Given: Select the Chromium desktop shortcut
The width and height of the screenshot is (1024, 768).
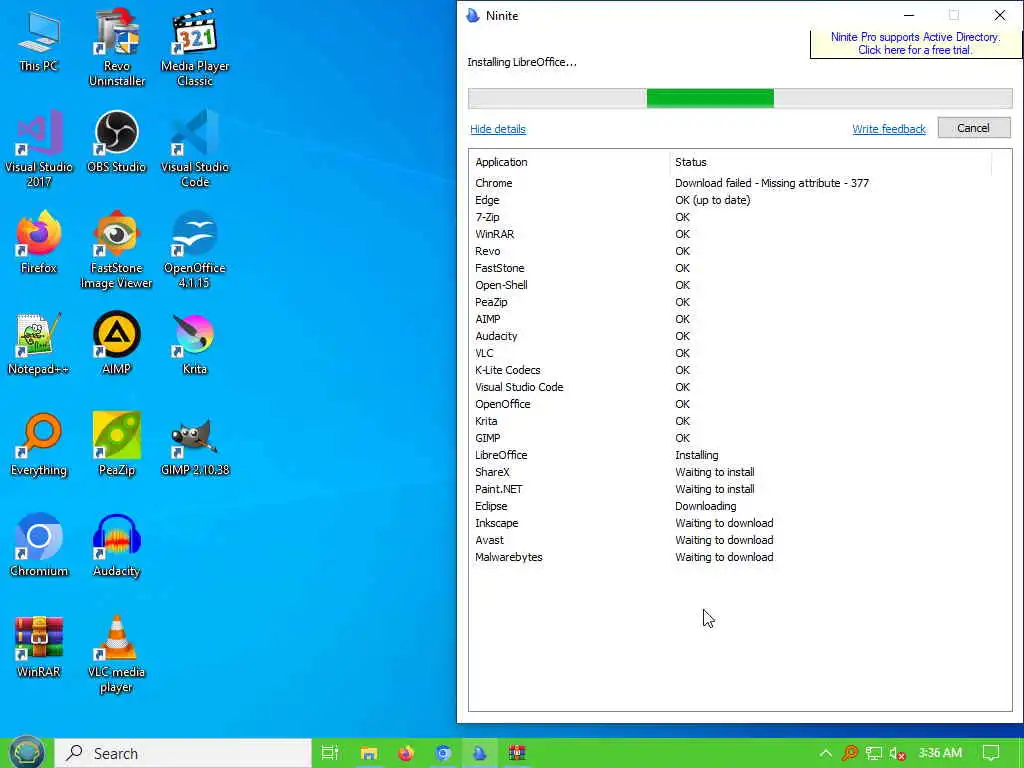Looking at the screenshot, I should coord(39,545).
